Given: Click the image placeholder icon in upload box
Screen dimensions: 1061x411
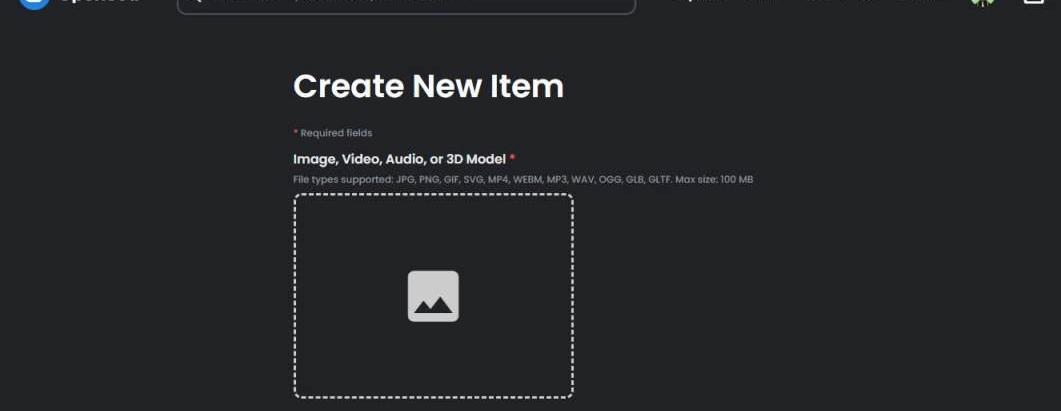Looking at the screenshot, I should [433, 296].
